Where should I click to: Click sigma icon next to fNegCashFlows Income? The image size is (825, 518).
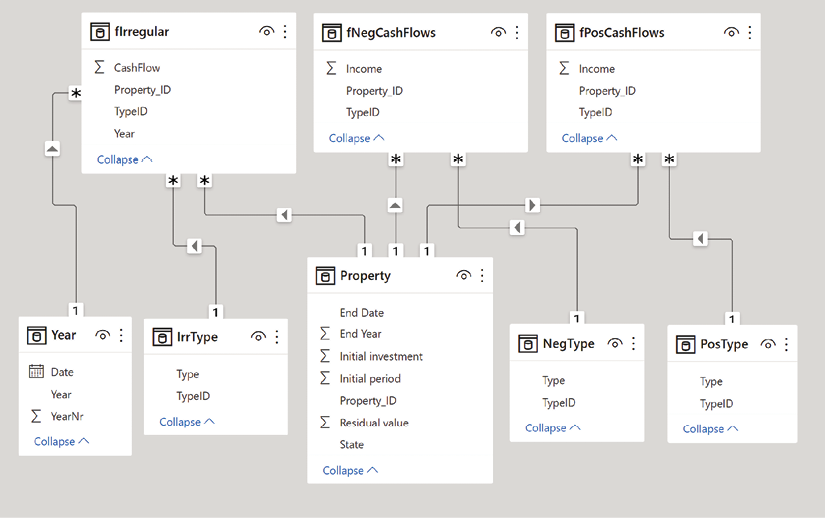point(331,68)
